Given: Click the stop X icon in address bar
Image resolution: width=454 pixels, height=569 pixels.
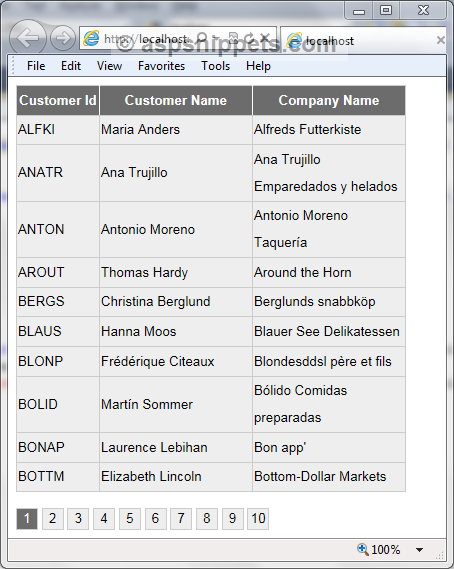Looking at the screenshot, I should [x=265, y=37].
